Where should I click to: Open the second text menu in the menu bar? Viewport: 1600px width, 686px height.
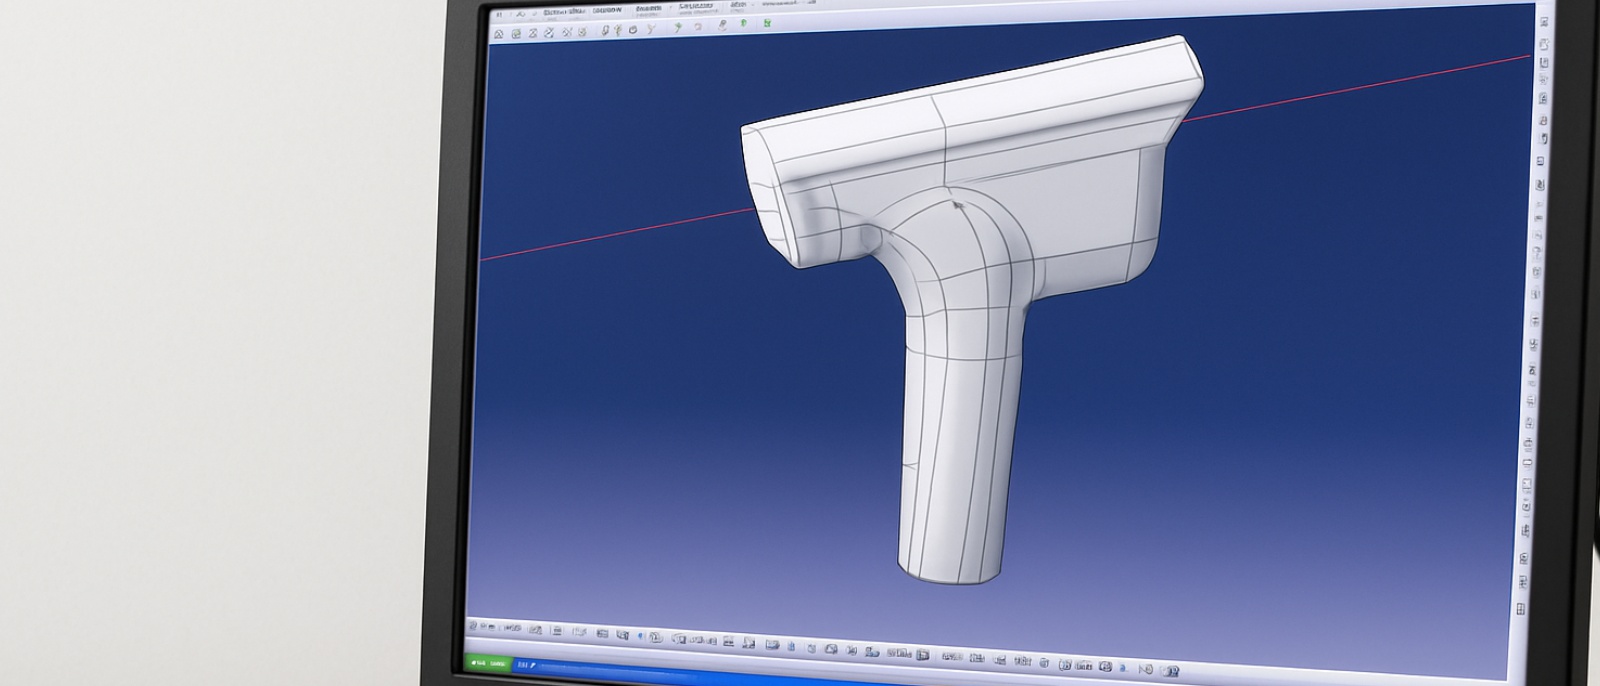[606, 11]
